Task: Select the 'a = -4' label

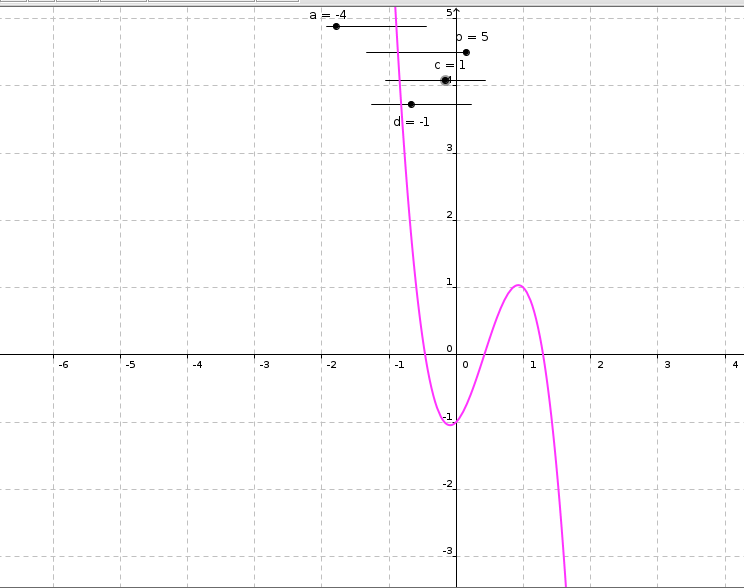Action: [x=328, y=15]
